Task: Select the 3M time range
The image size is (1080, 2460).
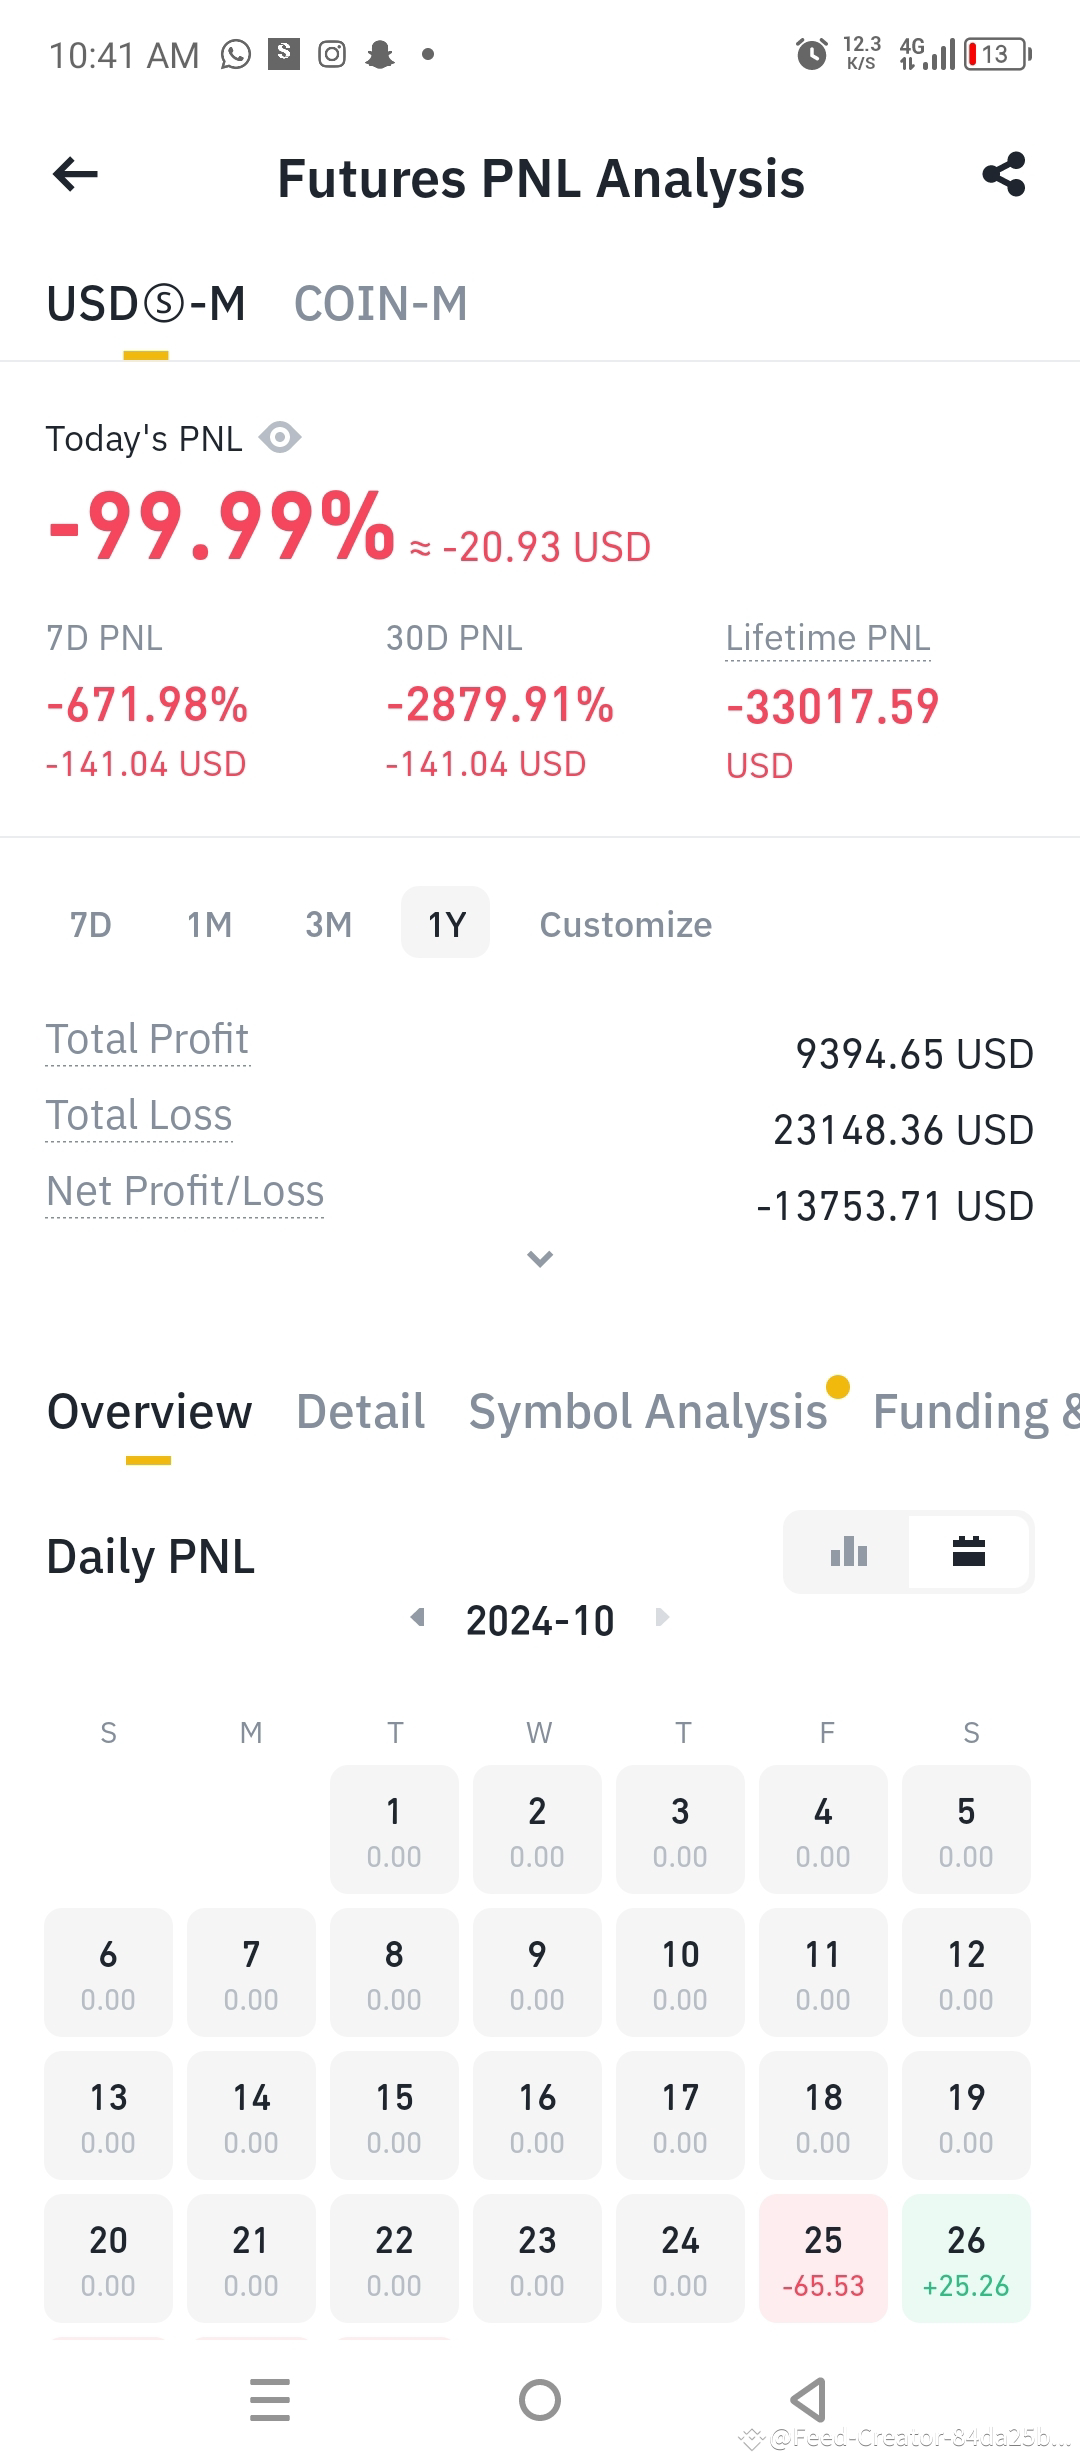Action: 329,924
